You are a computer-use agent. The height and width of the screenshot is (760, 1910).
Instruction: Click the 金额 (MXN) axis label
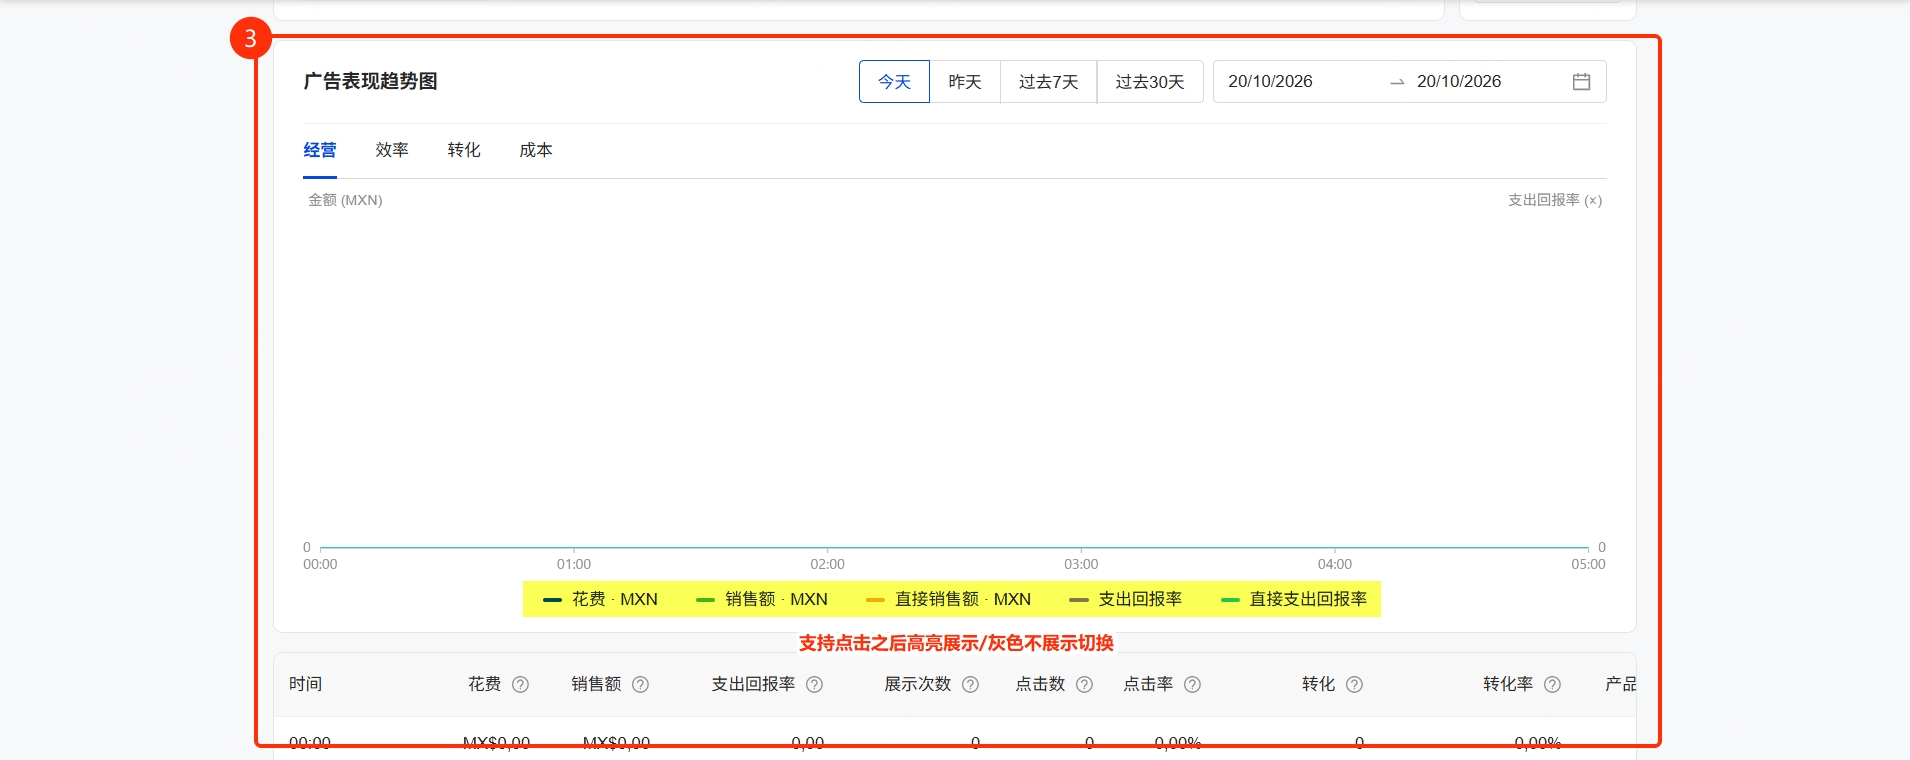[x=345, y=200]
